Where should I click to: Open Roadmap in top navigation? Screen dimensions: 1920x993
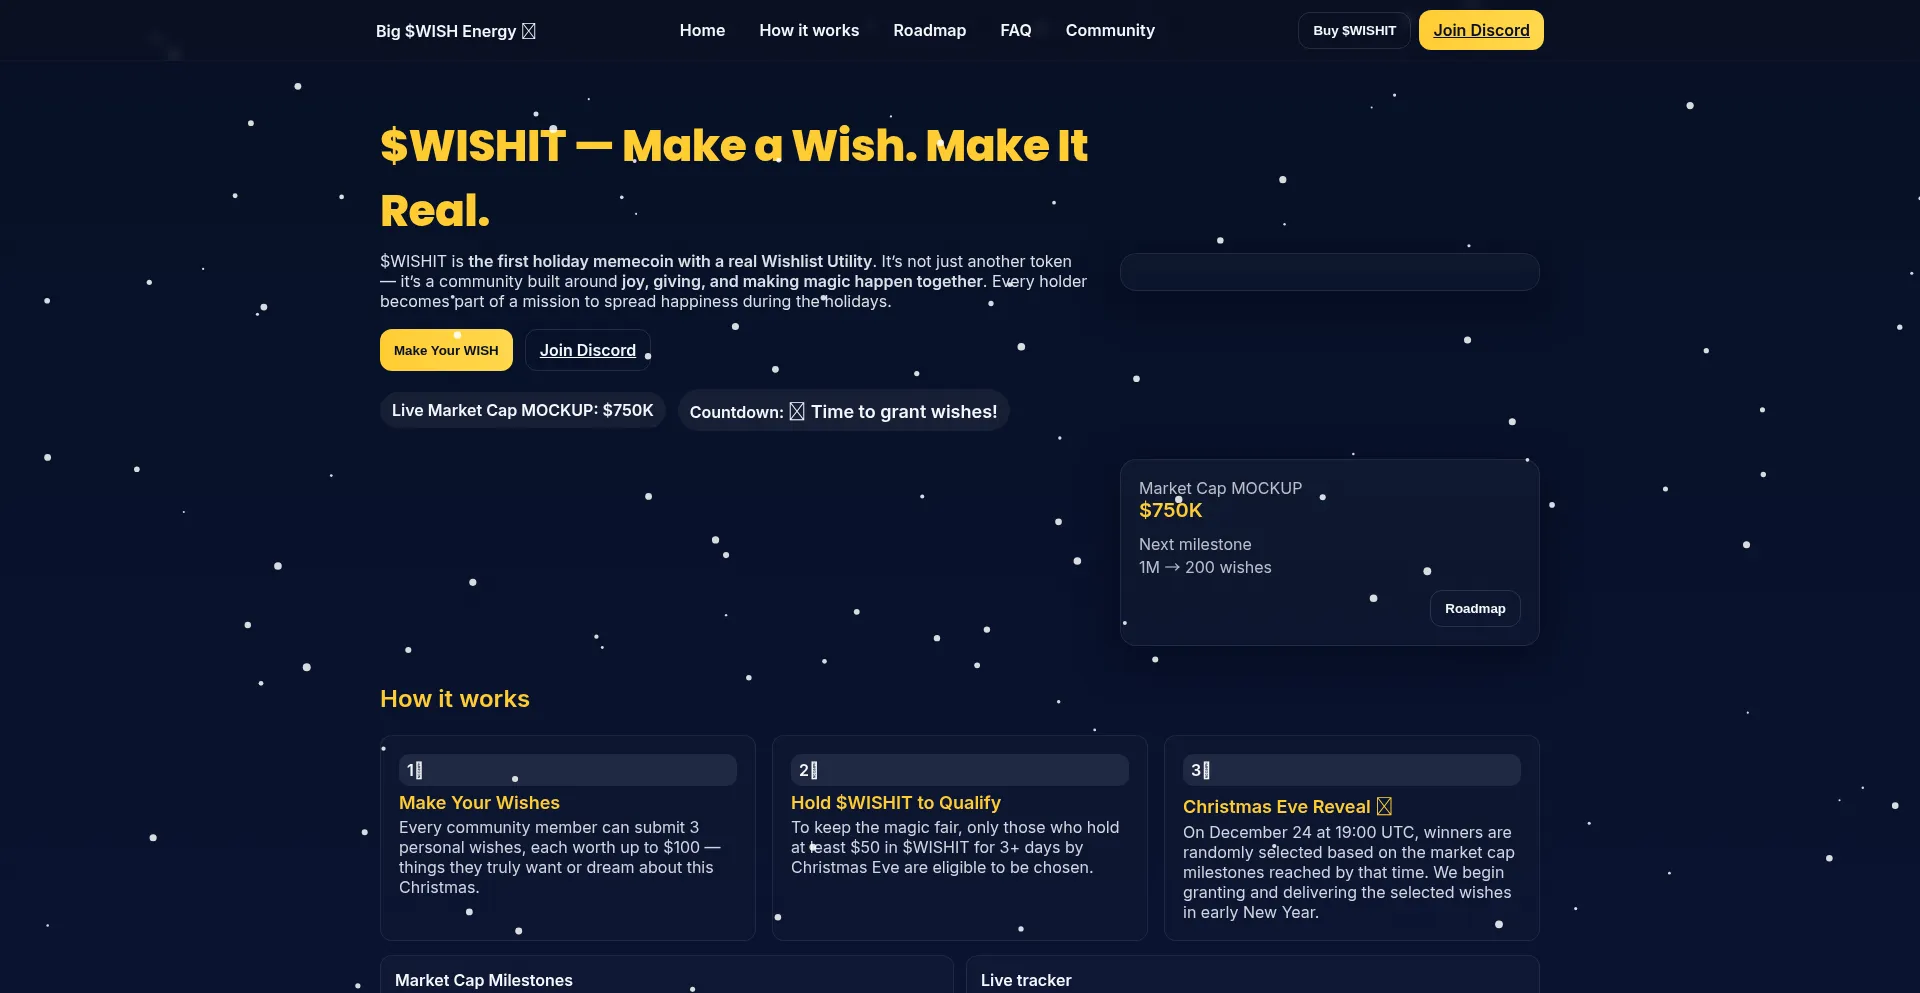929,30
